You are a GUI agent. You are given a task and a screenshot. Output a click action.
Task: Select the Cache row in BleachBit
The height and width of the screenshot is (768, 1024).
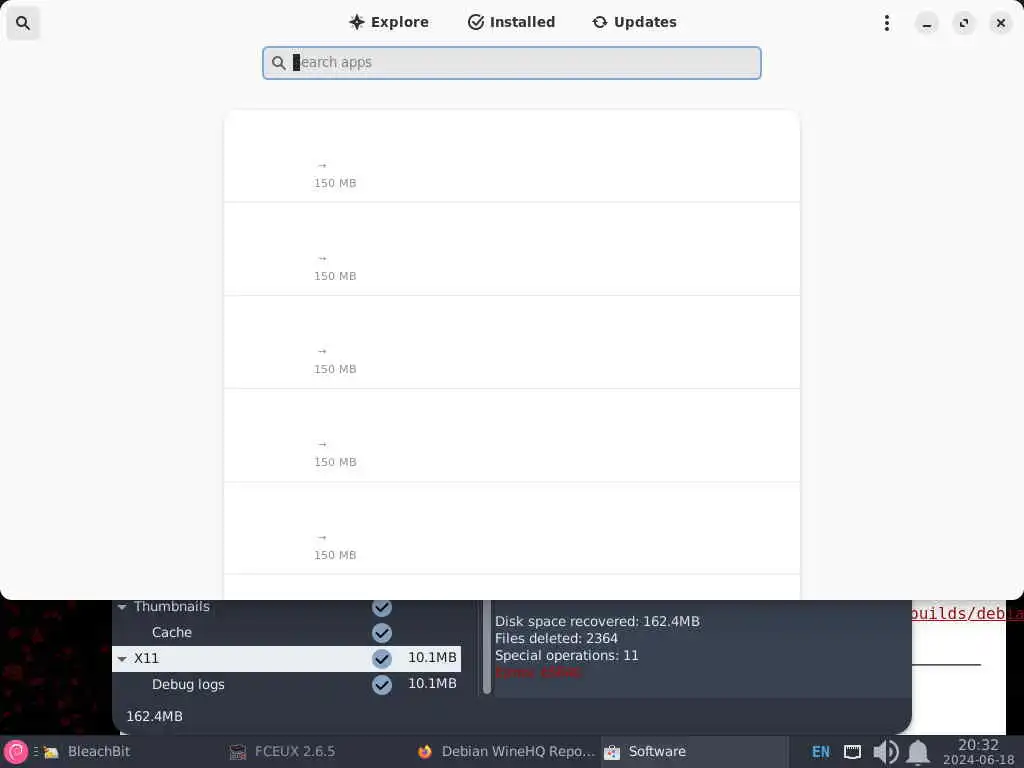[287, 633]
